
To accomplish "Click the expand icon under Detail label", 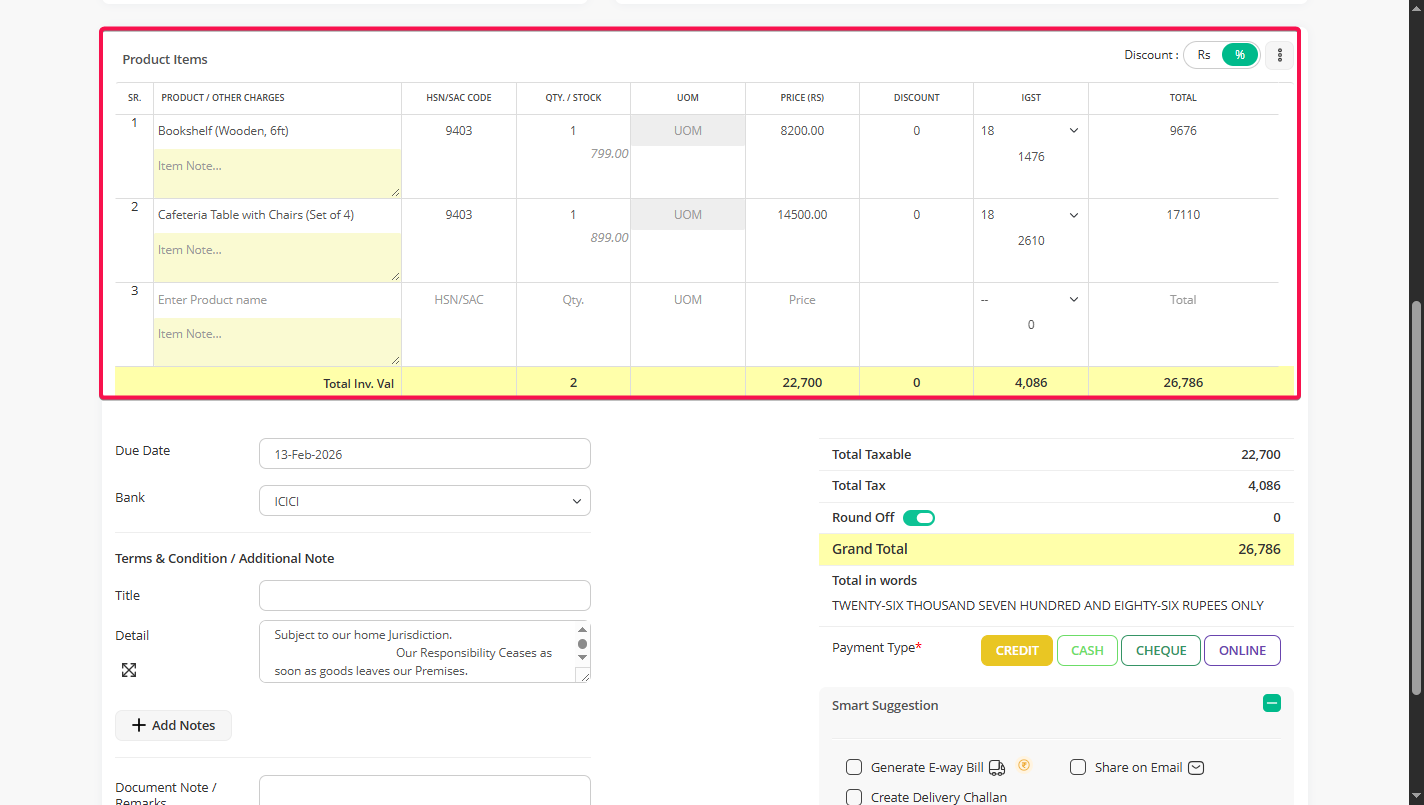I will click(129, 670).
